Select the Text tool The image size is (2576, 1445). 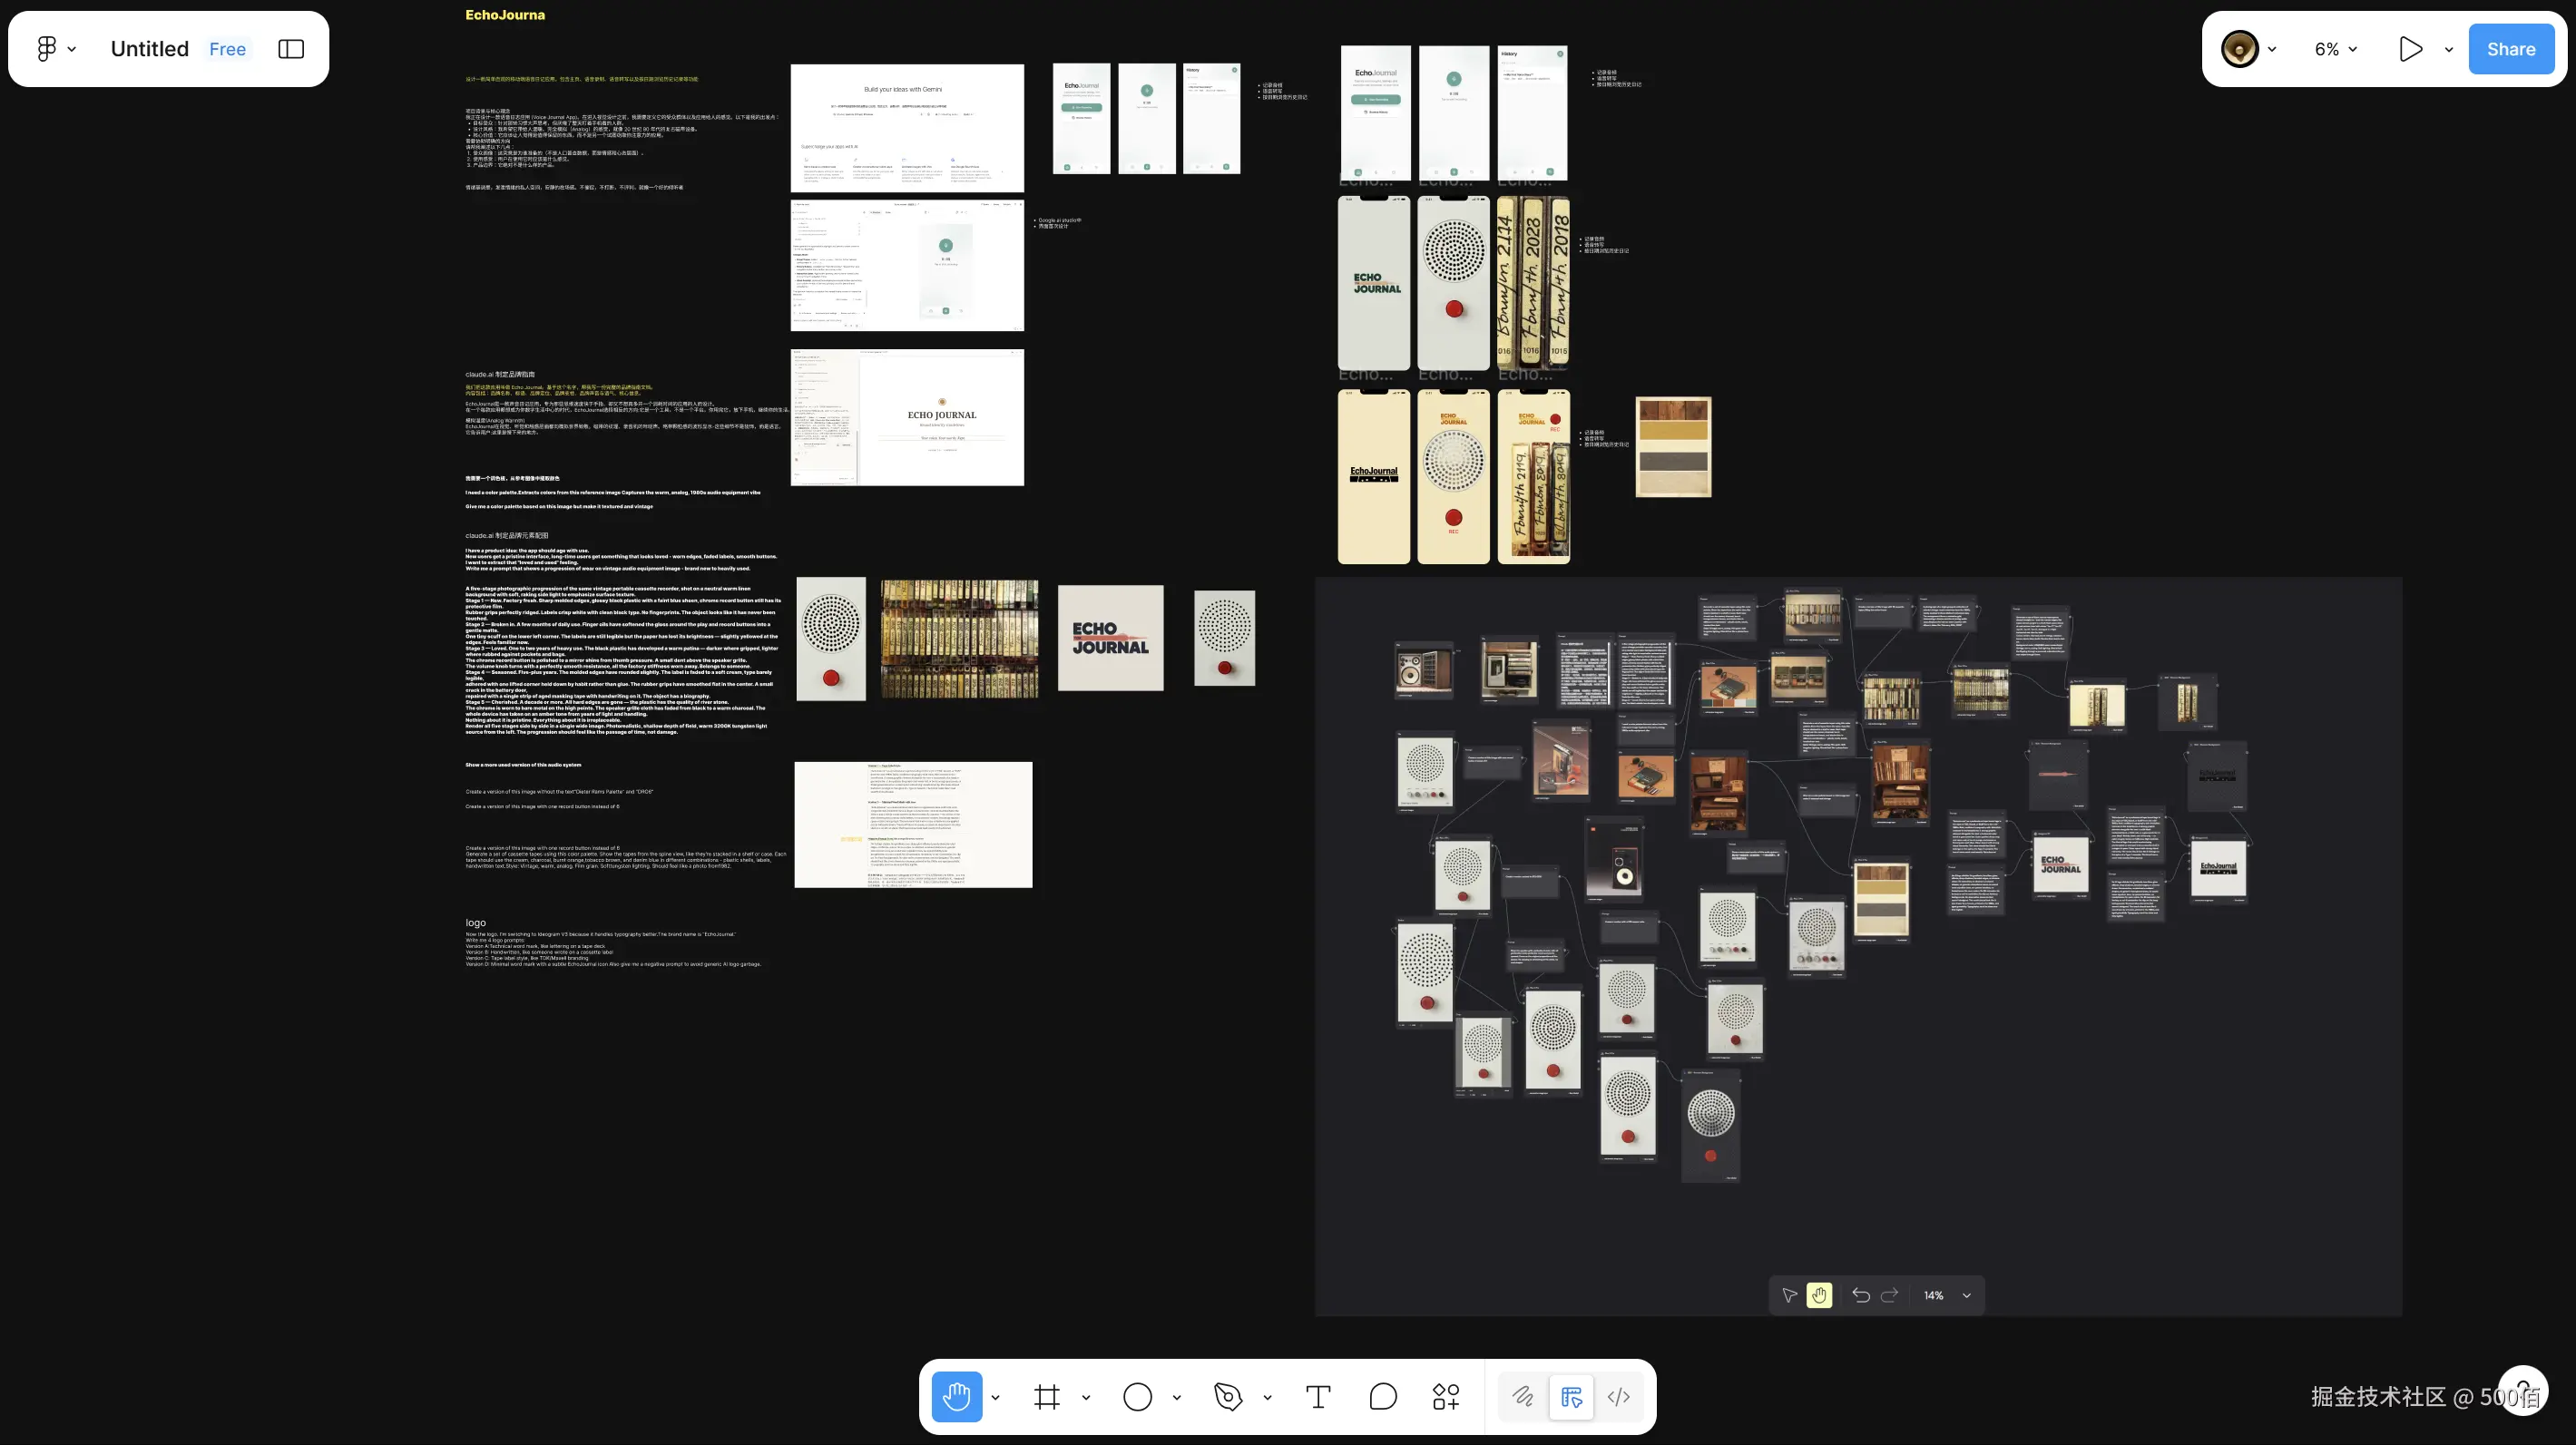(x=1318, y=1396)
